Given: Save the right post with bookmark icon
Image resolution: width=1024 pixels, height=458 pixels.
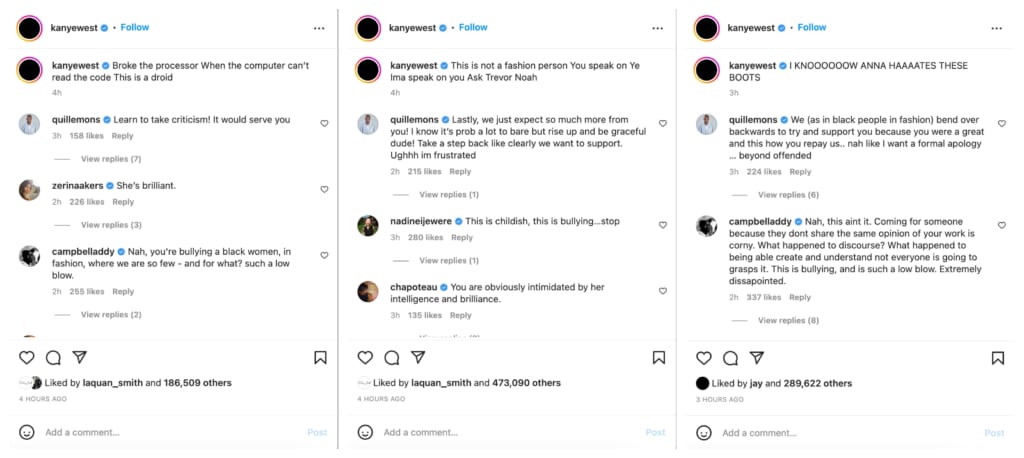Looking at the screenshot, I should [997, 357].
